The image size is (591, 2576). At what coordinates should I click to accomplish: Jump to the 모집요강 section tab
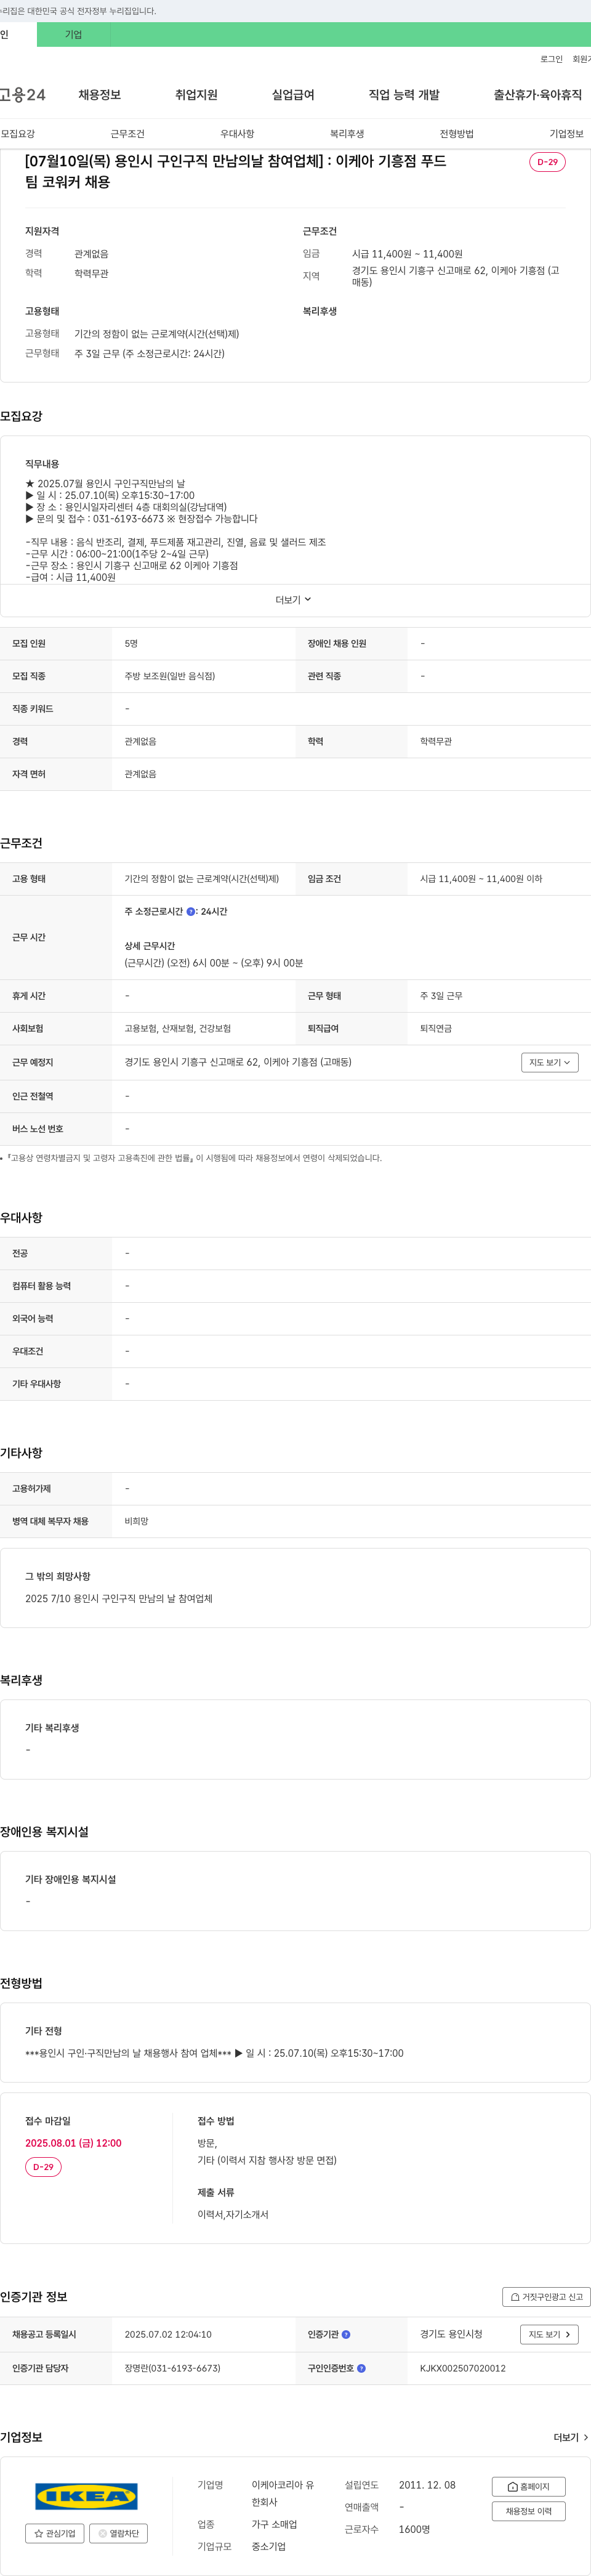(18, 134)
